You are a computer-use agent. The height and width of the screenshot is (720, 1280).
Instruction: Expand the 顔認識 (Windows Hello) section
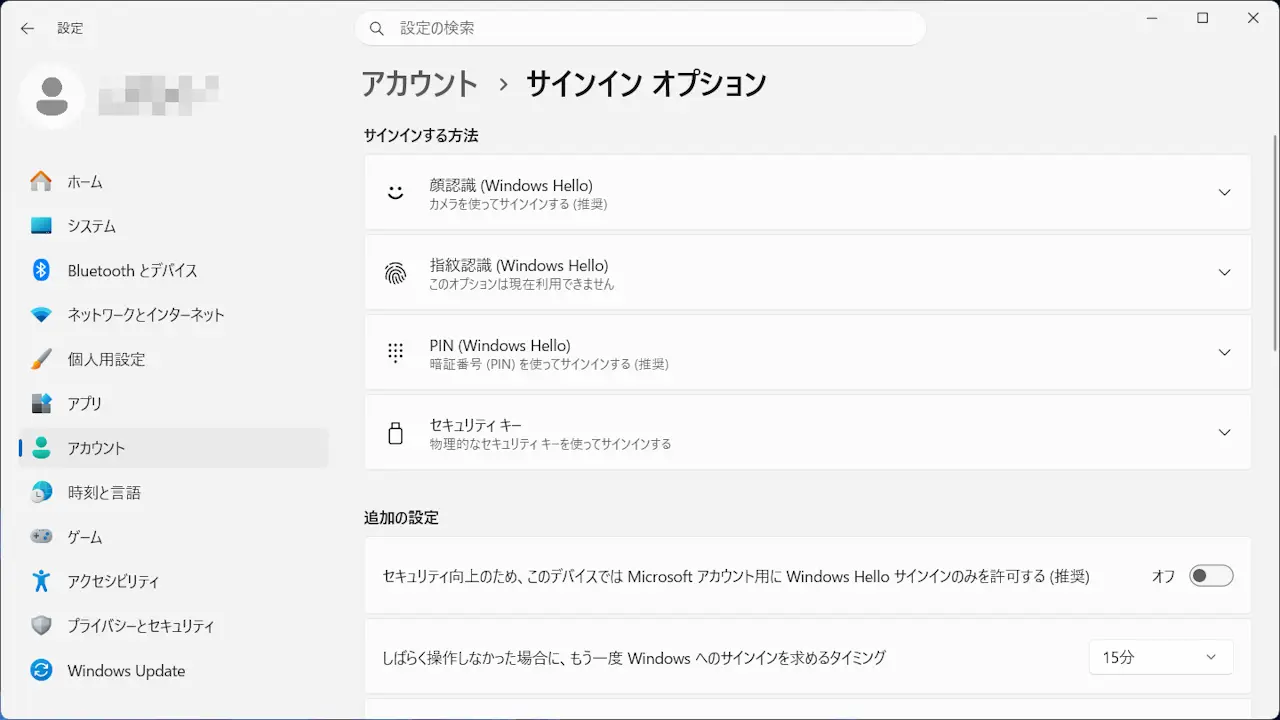pos(1224,192)
